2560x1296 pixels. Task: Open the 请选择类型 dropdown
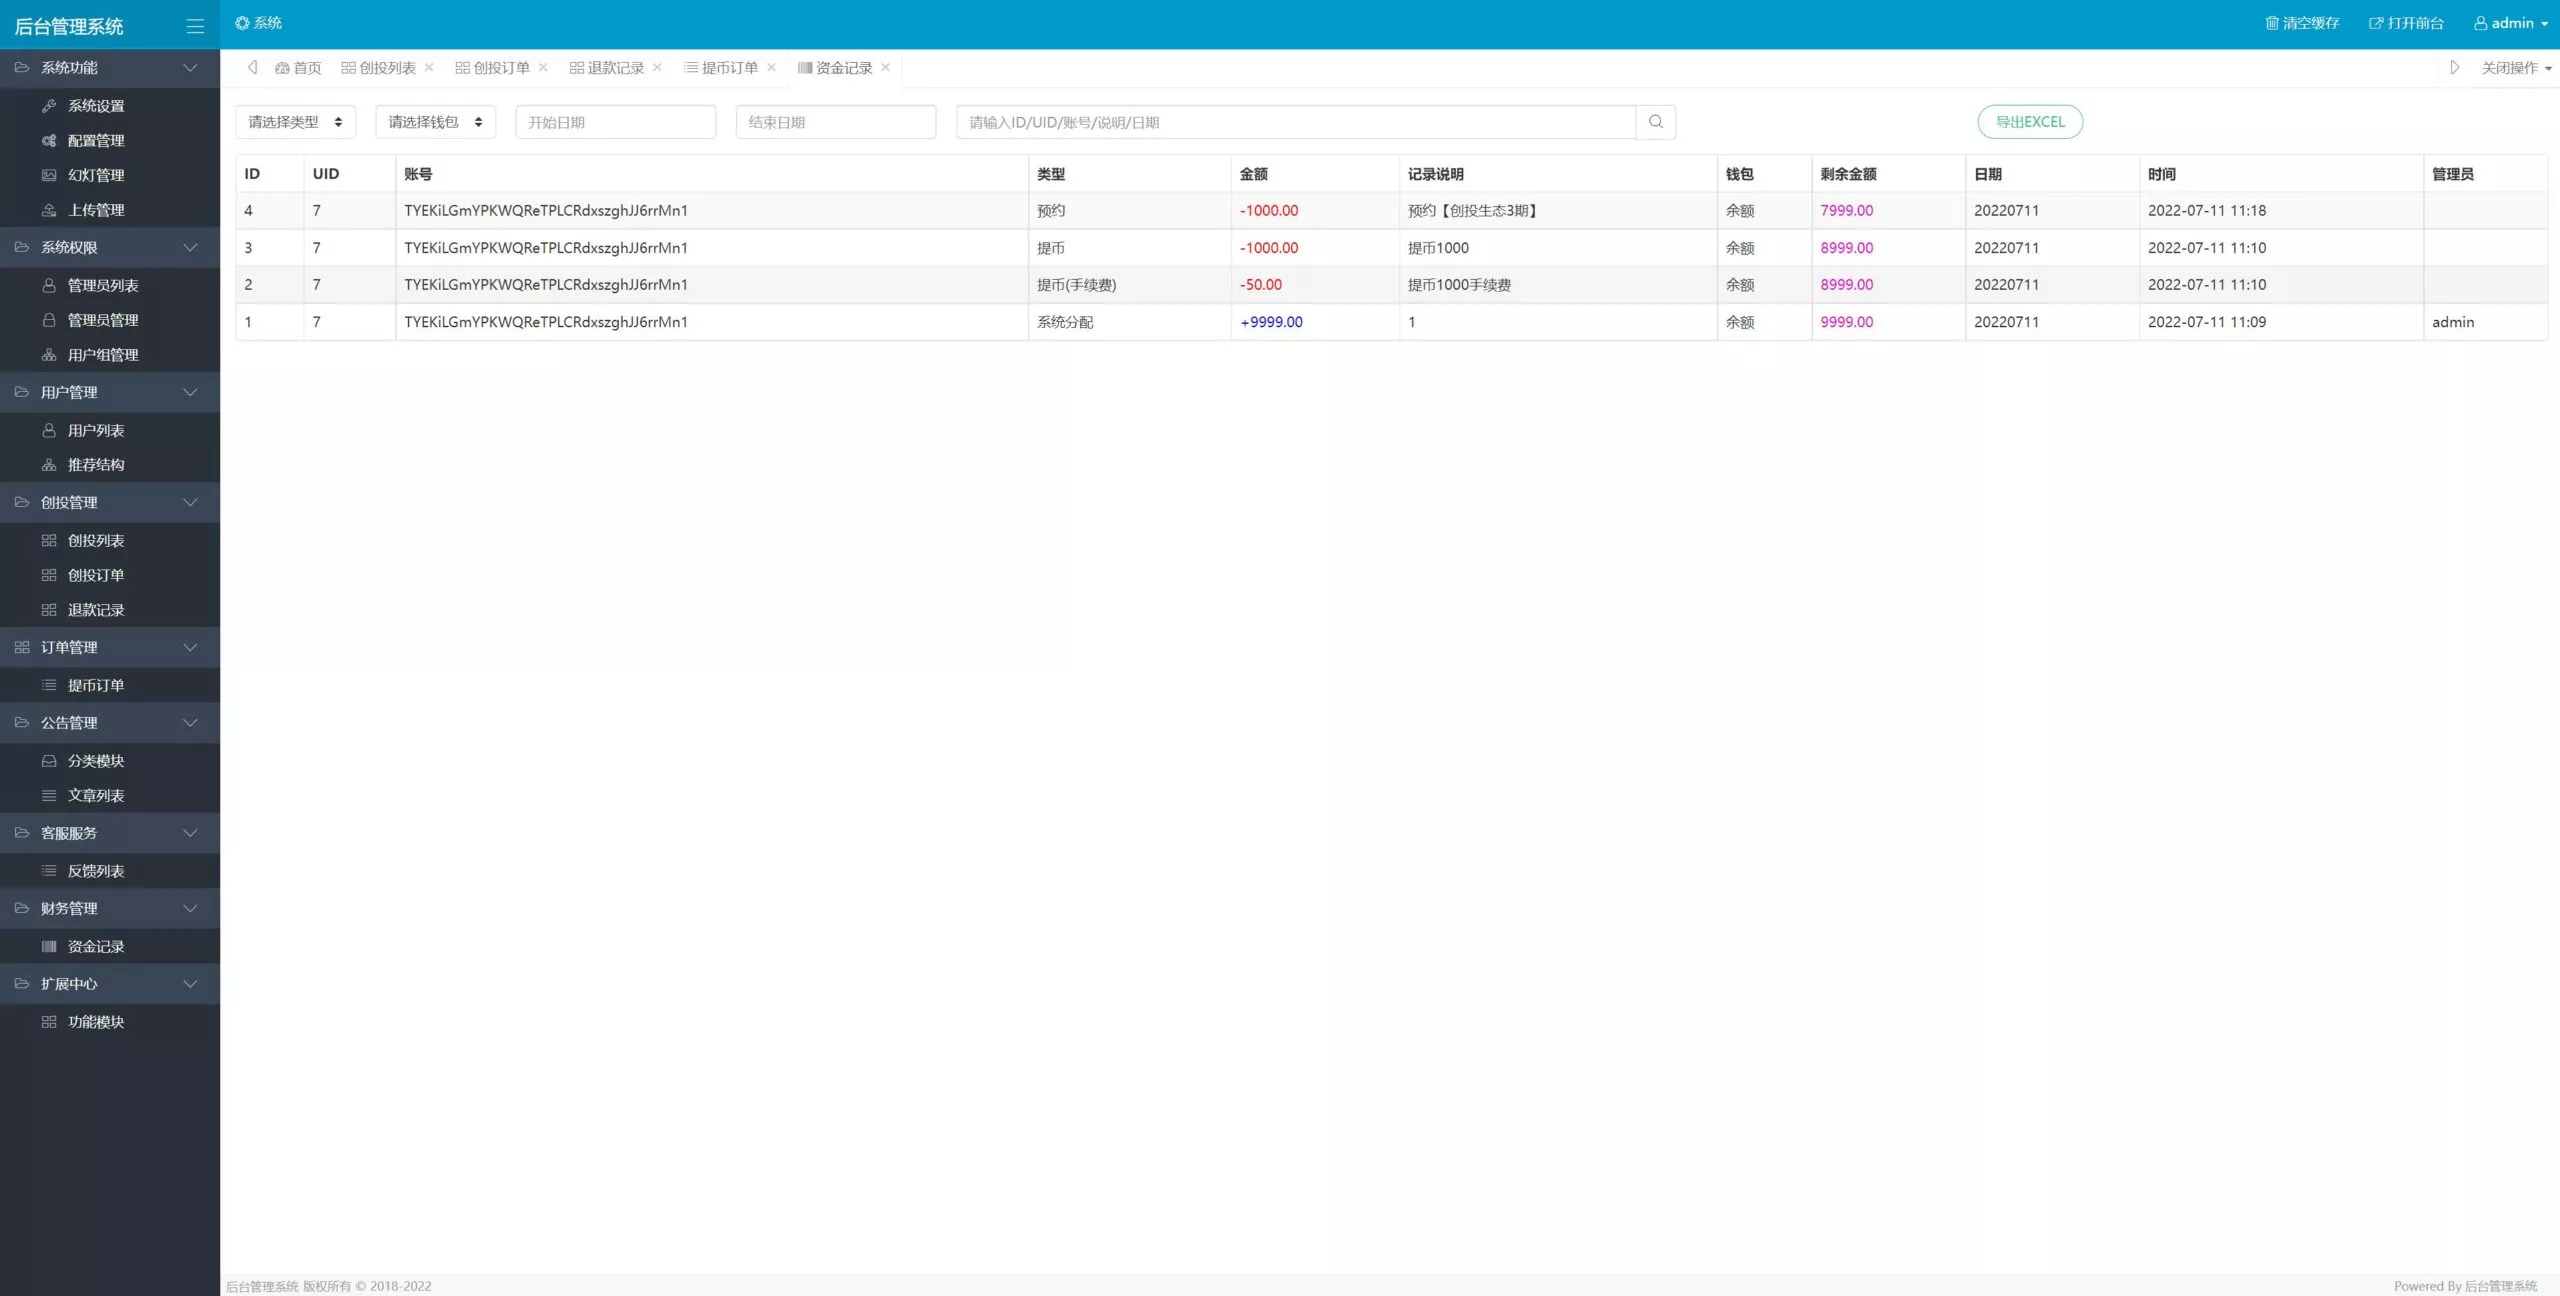click(x=295, y=122)
